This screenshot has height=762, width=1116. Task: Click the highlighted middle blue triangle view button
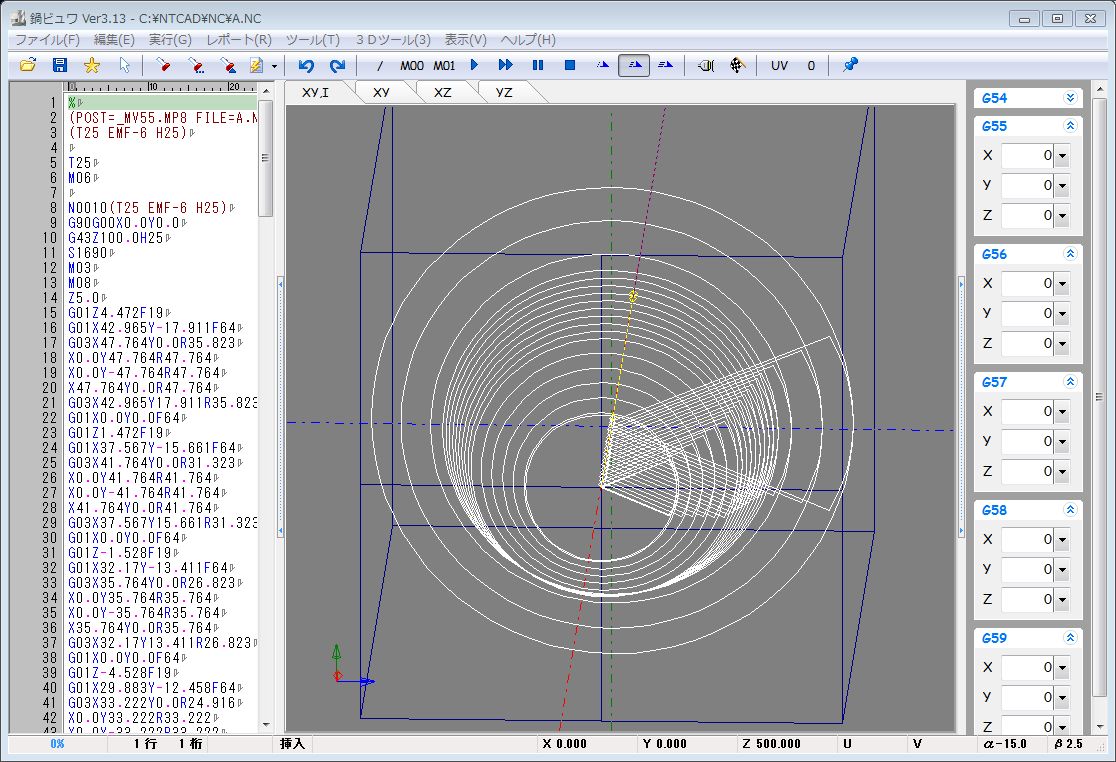point(634,65)
